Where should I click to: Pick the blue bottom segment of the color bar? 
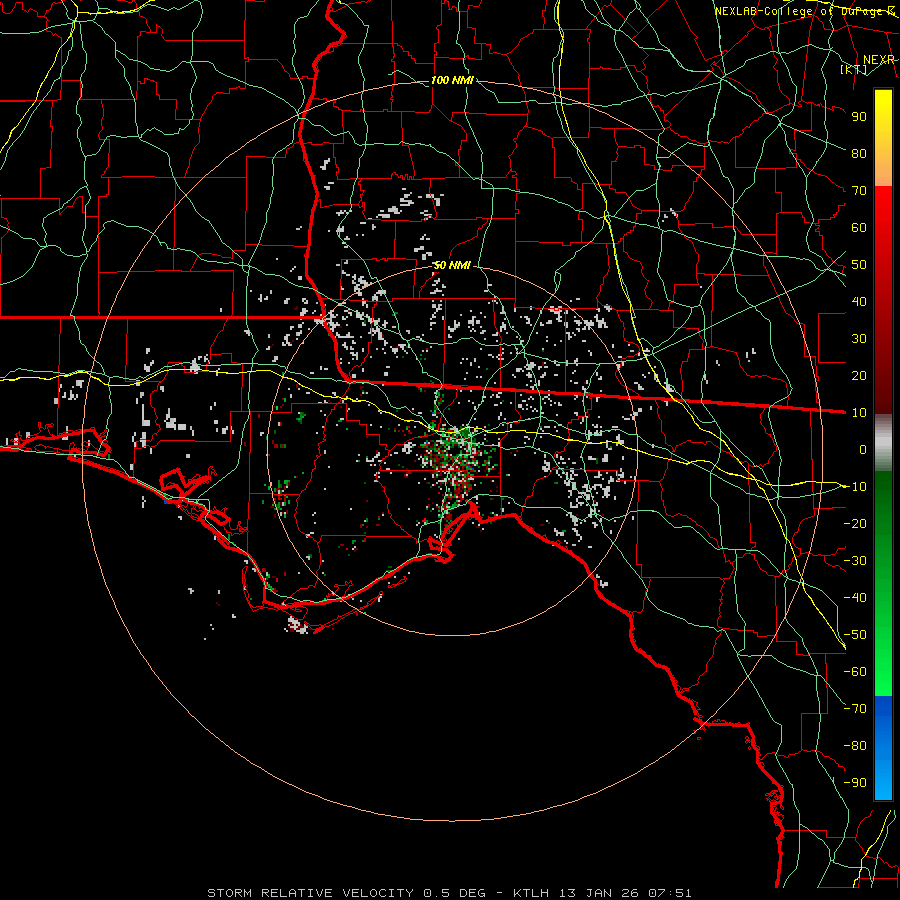pos(883,747)
